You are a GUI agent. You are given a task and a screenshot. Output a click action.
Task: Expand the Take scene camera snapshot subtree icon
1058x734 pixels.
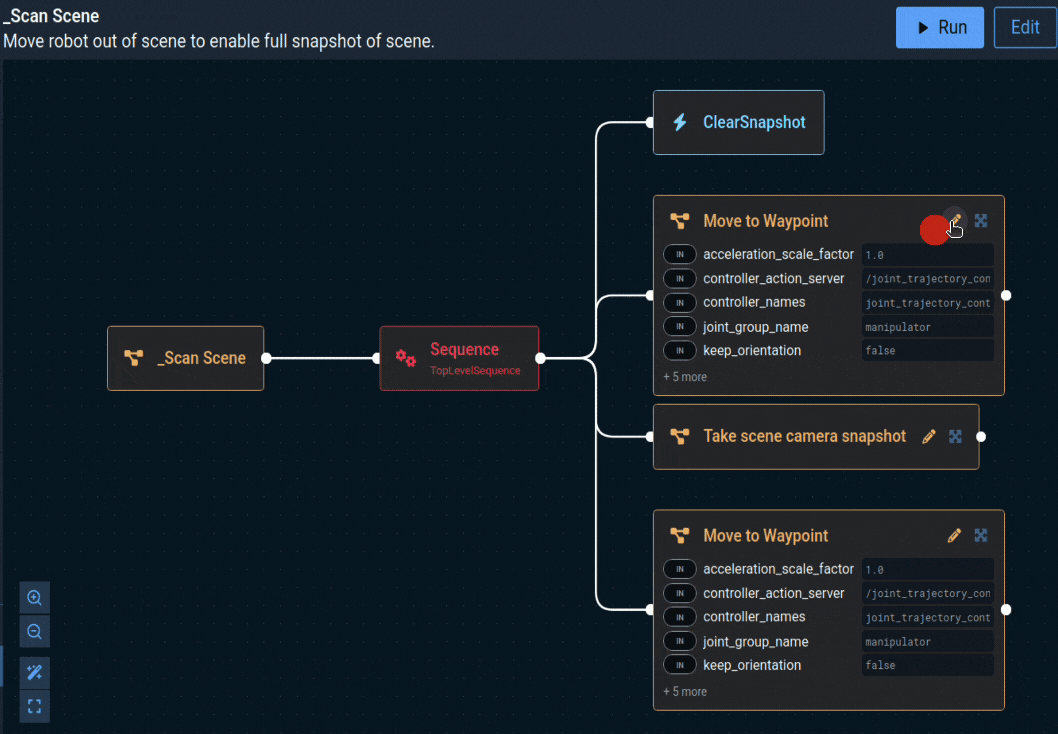(x=955, y=436)
